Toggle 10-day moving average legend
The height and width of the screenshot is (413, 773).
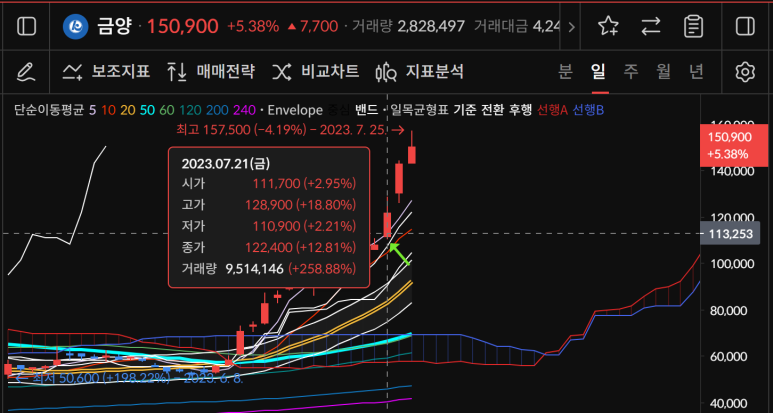108,110
